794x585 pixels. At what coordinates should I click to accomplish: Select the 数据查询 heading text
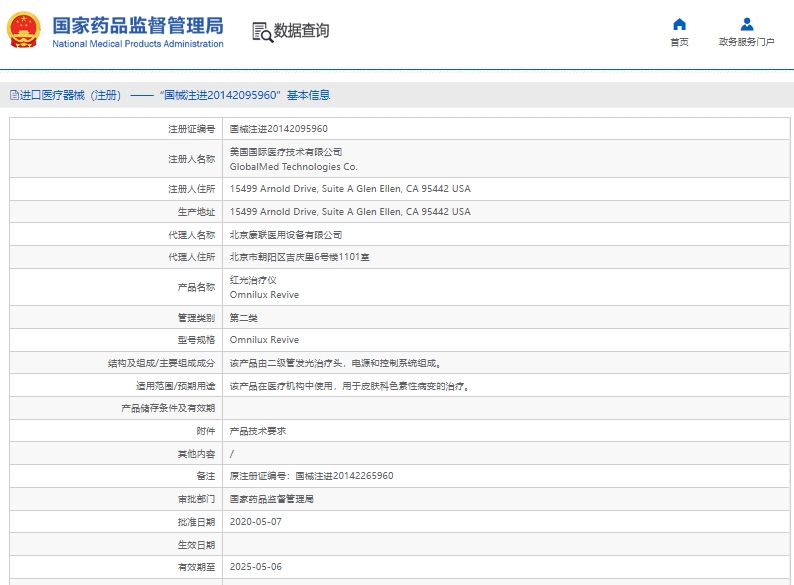pos(301,31)
